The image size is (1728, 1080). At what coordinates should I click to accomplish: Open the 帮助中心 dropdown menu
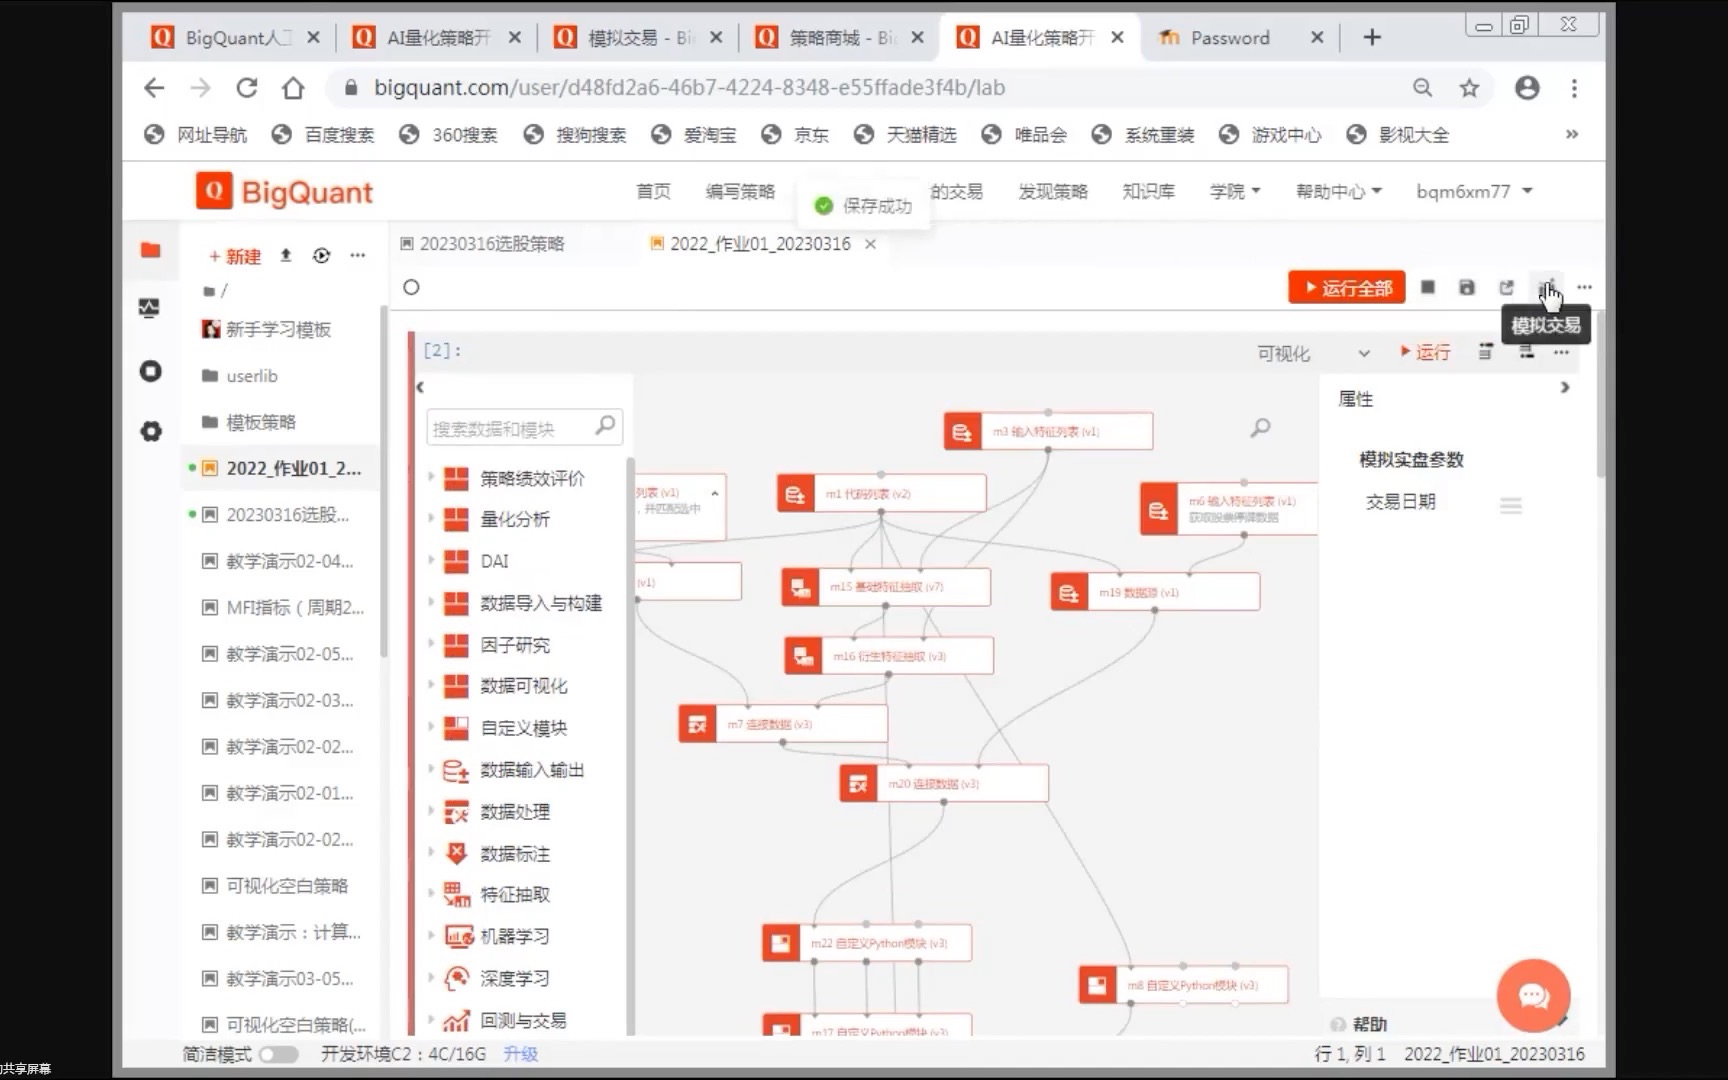pyautogui.click(x=1339, y=191)
